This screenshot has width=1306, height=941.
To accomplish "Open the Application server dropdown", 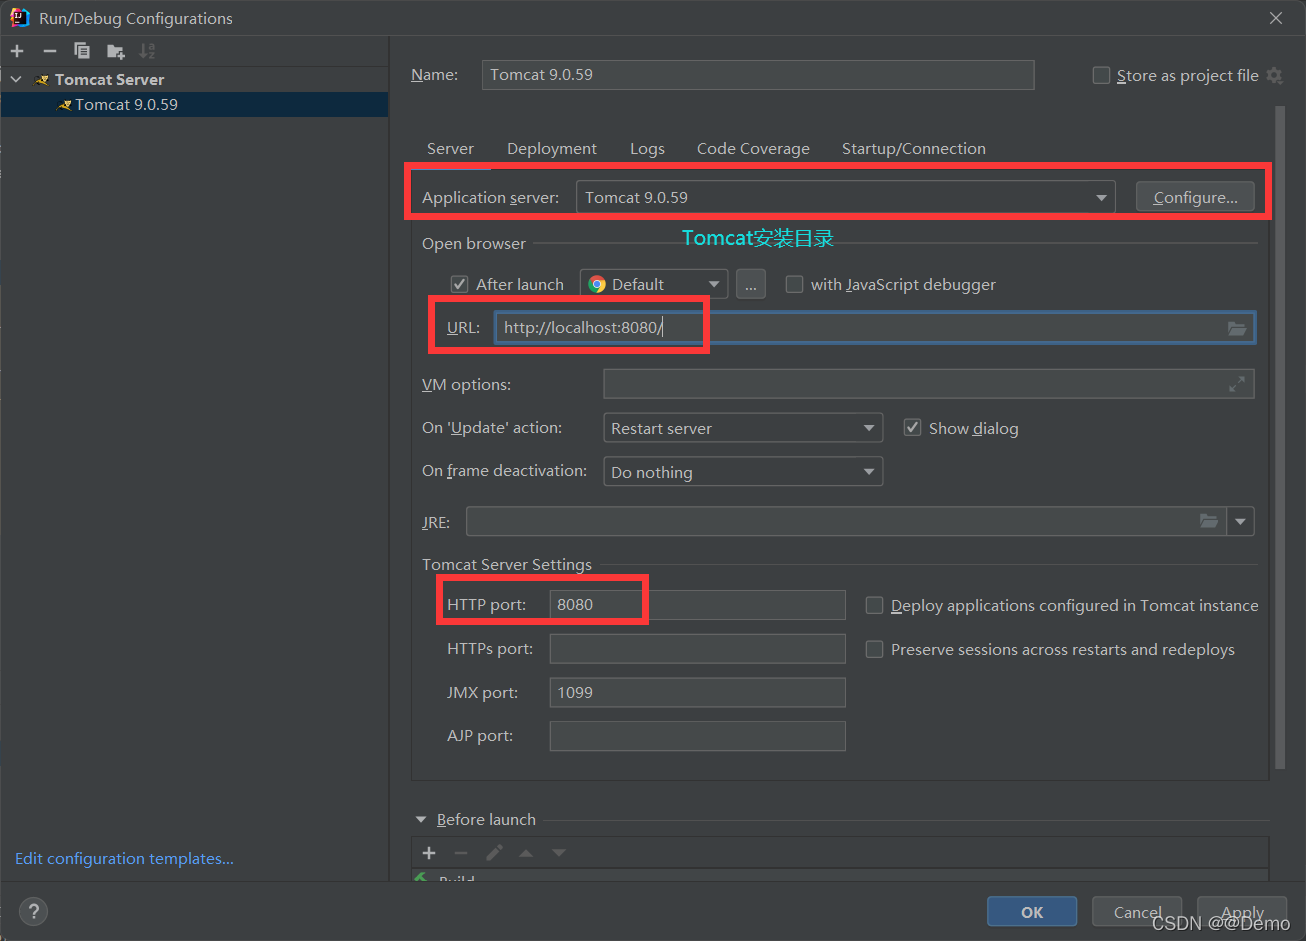I will [846, 197].
